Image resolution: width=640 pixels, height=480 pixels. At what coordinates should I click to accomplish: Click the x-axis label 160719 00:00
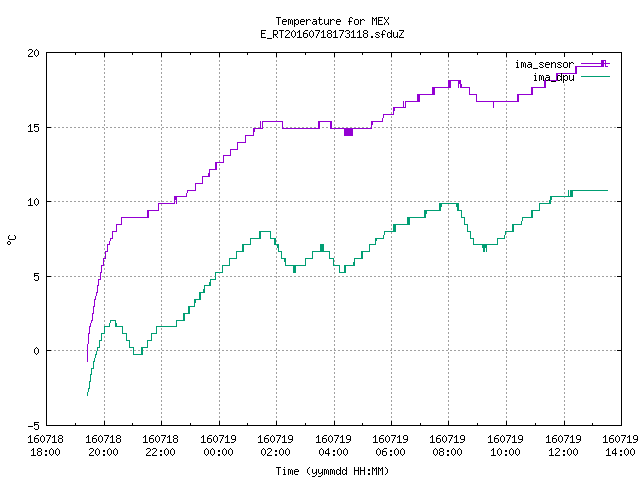[x=218, y=445]
